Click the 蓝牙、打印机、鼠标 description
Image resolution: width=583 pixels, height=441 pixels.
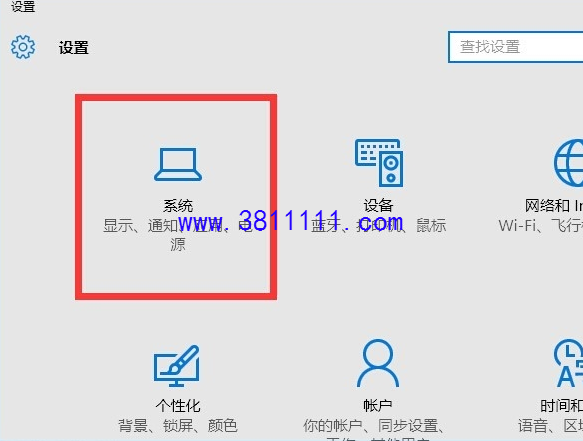tap(379, 225)
